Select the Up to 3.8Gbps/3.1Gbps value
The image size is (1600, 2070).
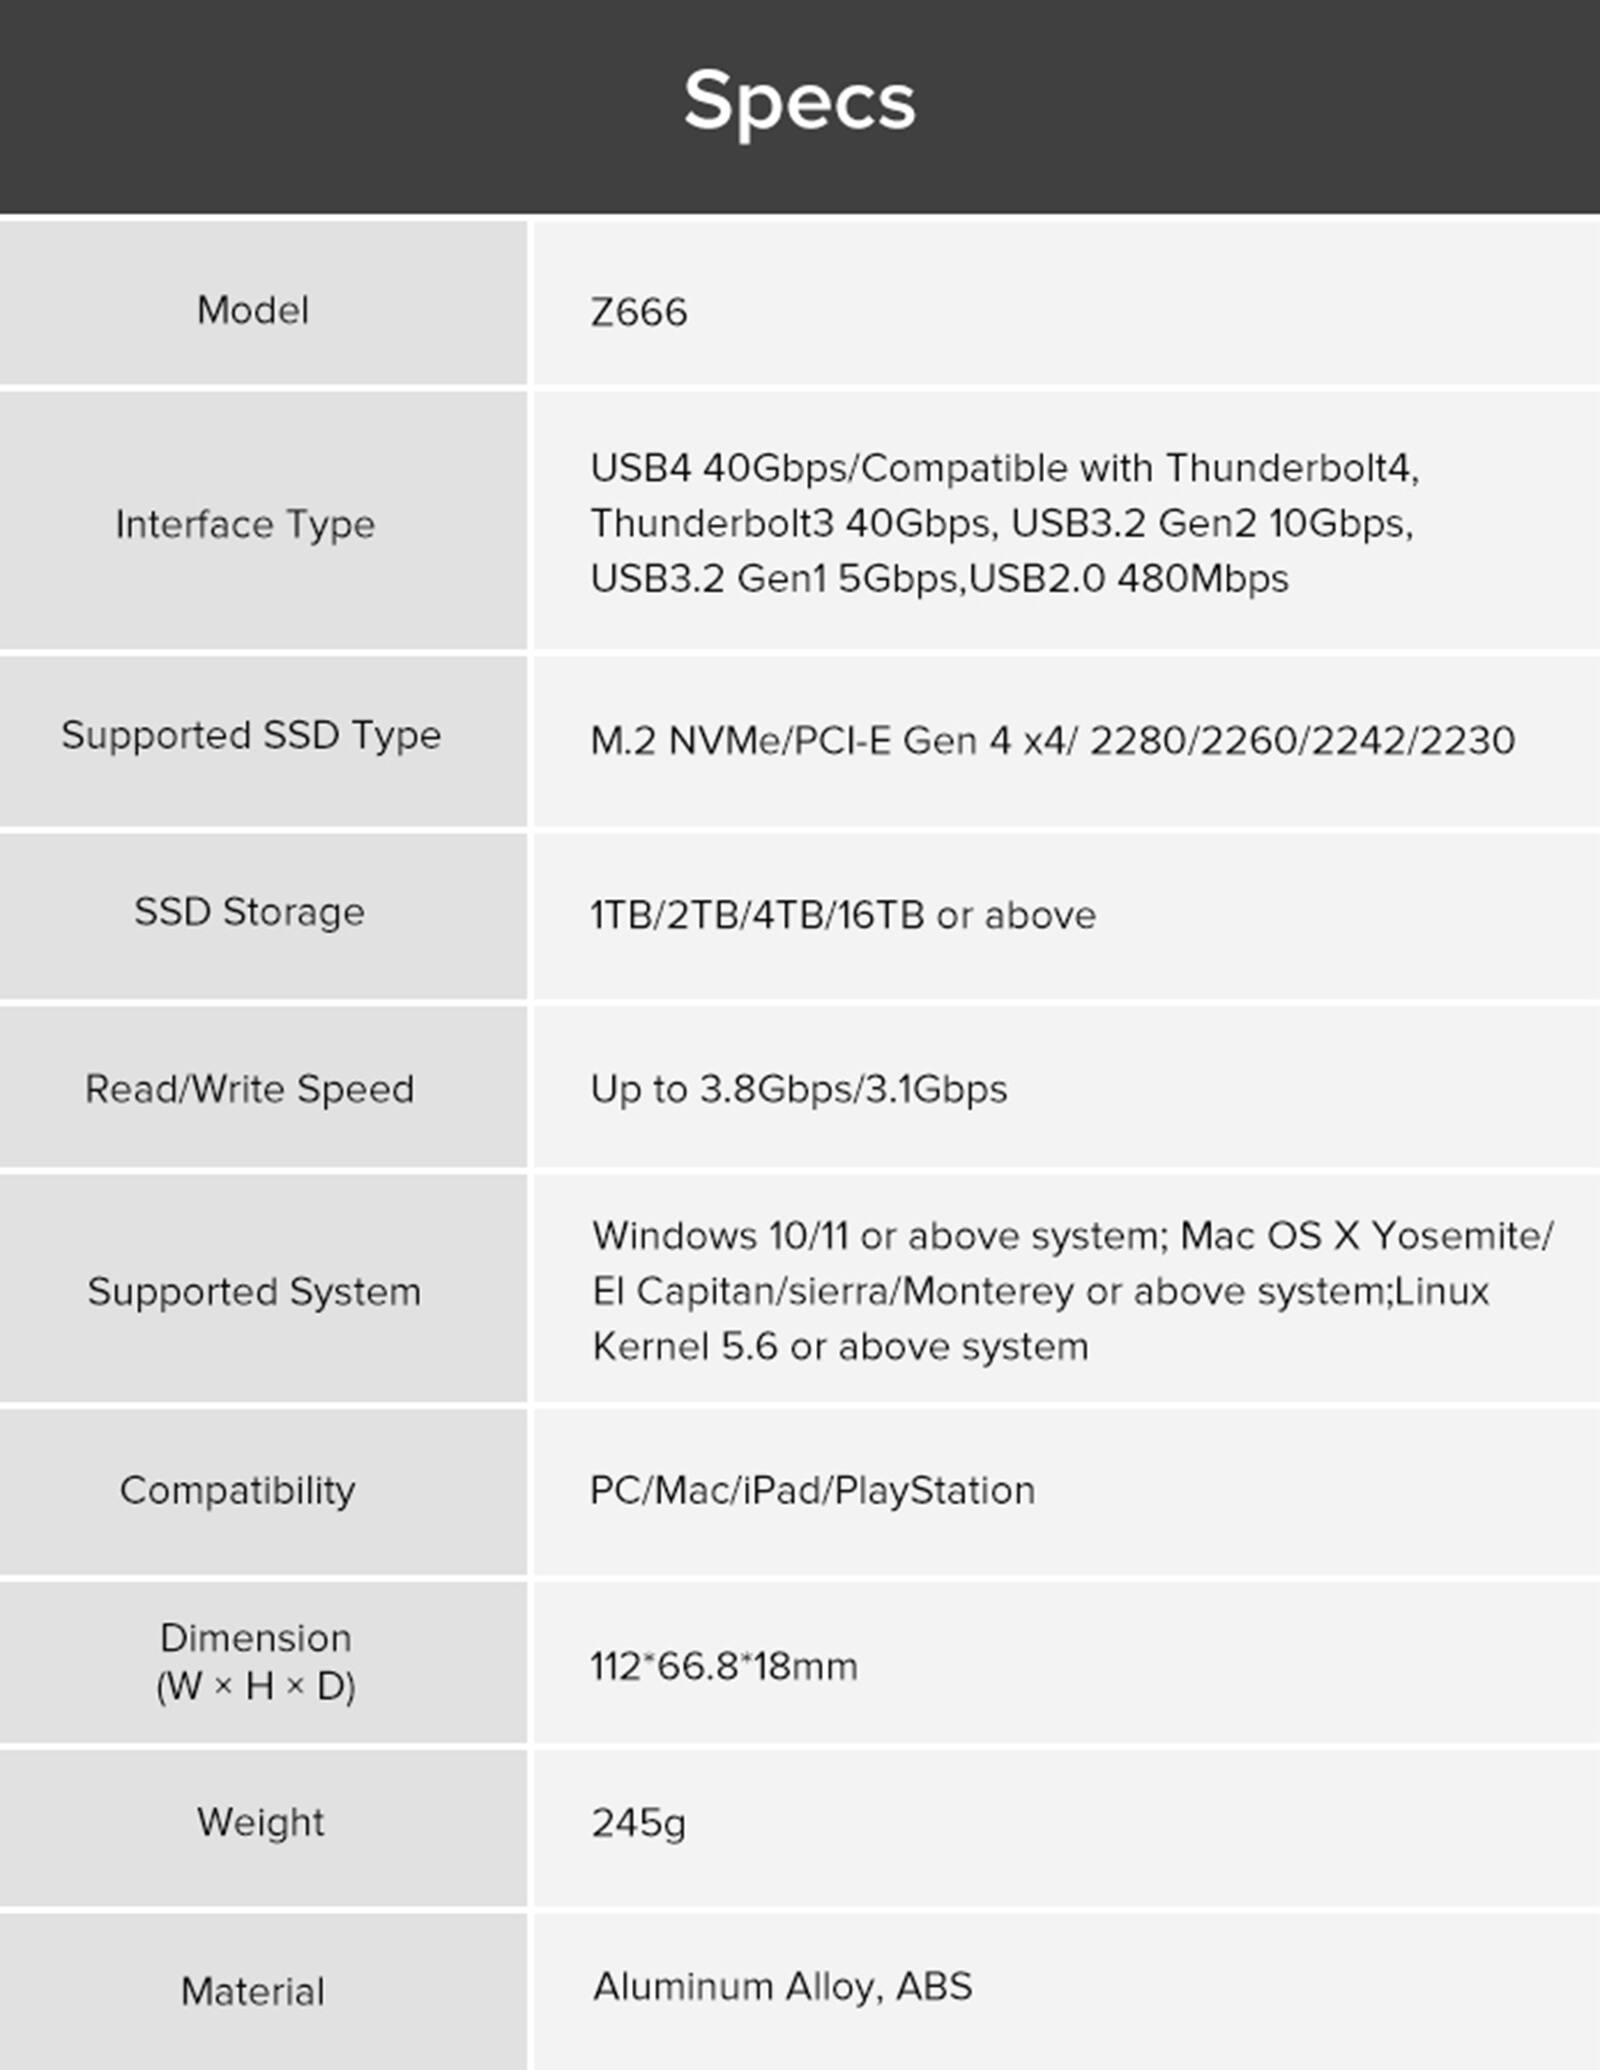(798, 1089)
